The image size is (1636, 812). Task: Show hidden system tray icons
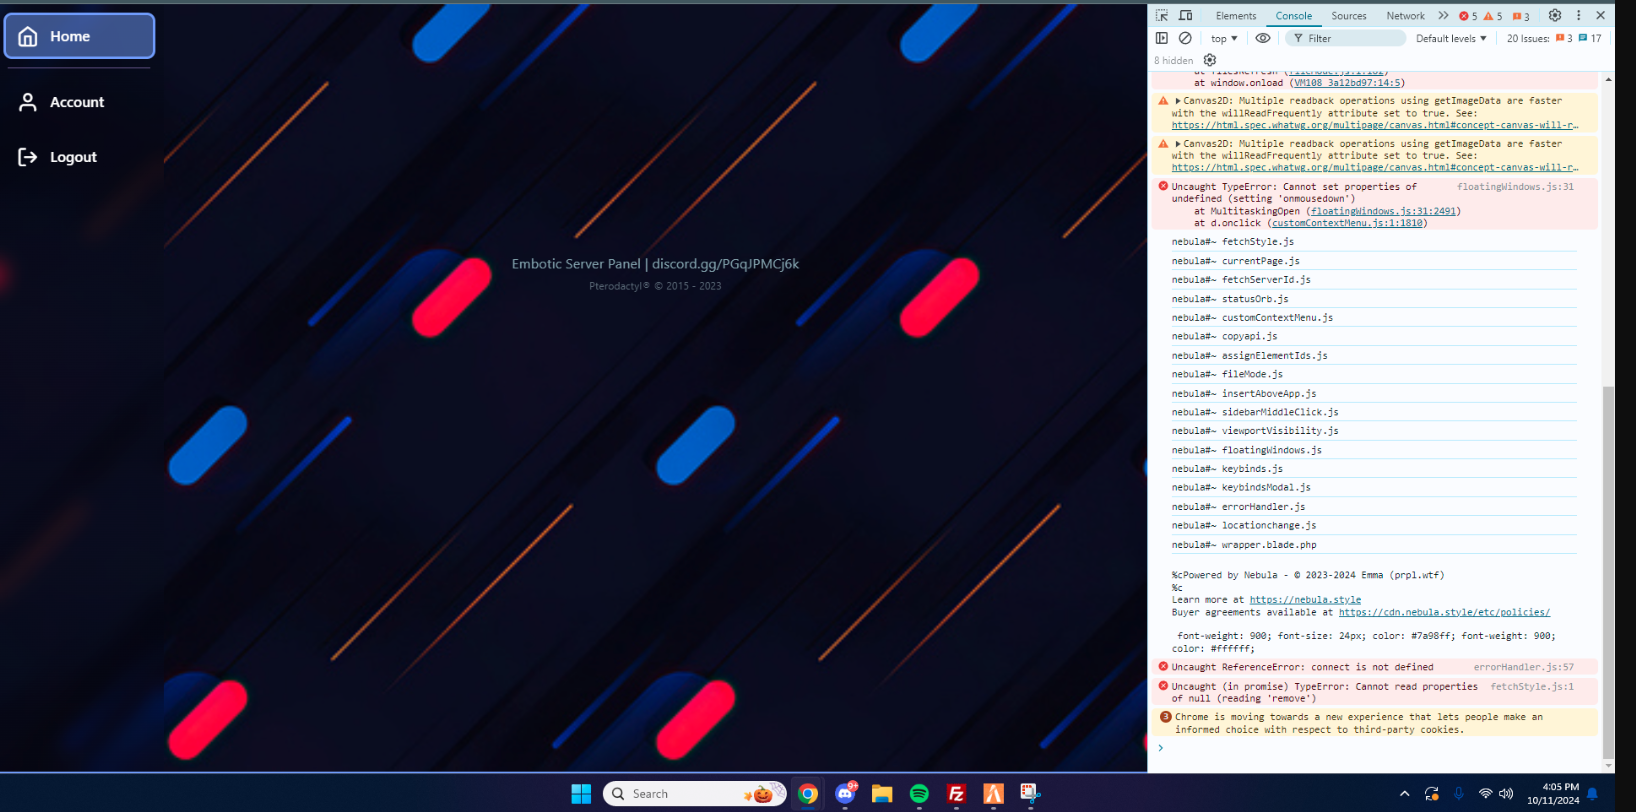1404,794
